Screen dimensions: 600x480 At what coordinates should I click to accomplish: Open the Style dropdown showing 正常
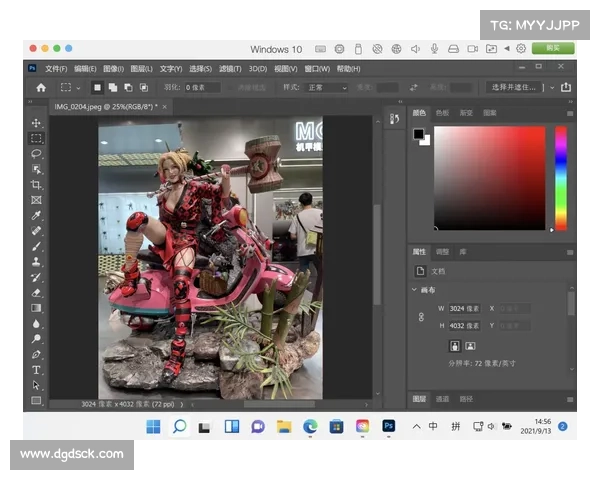(x=327, y=88)
